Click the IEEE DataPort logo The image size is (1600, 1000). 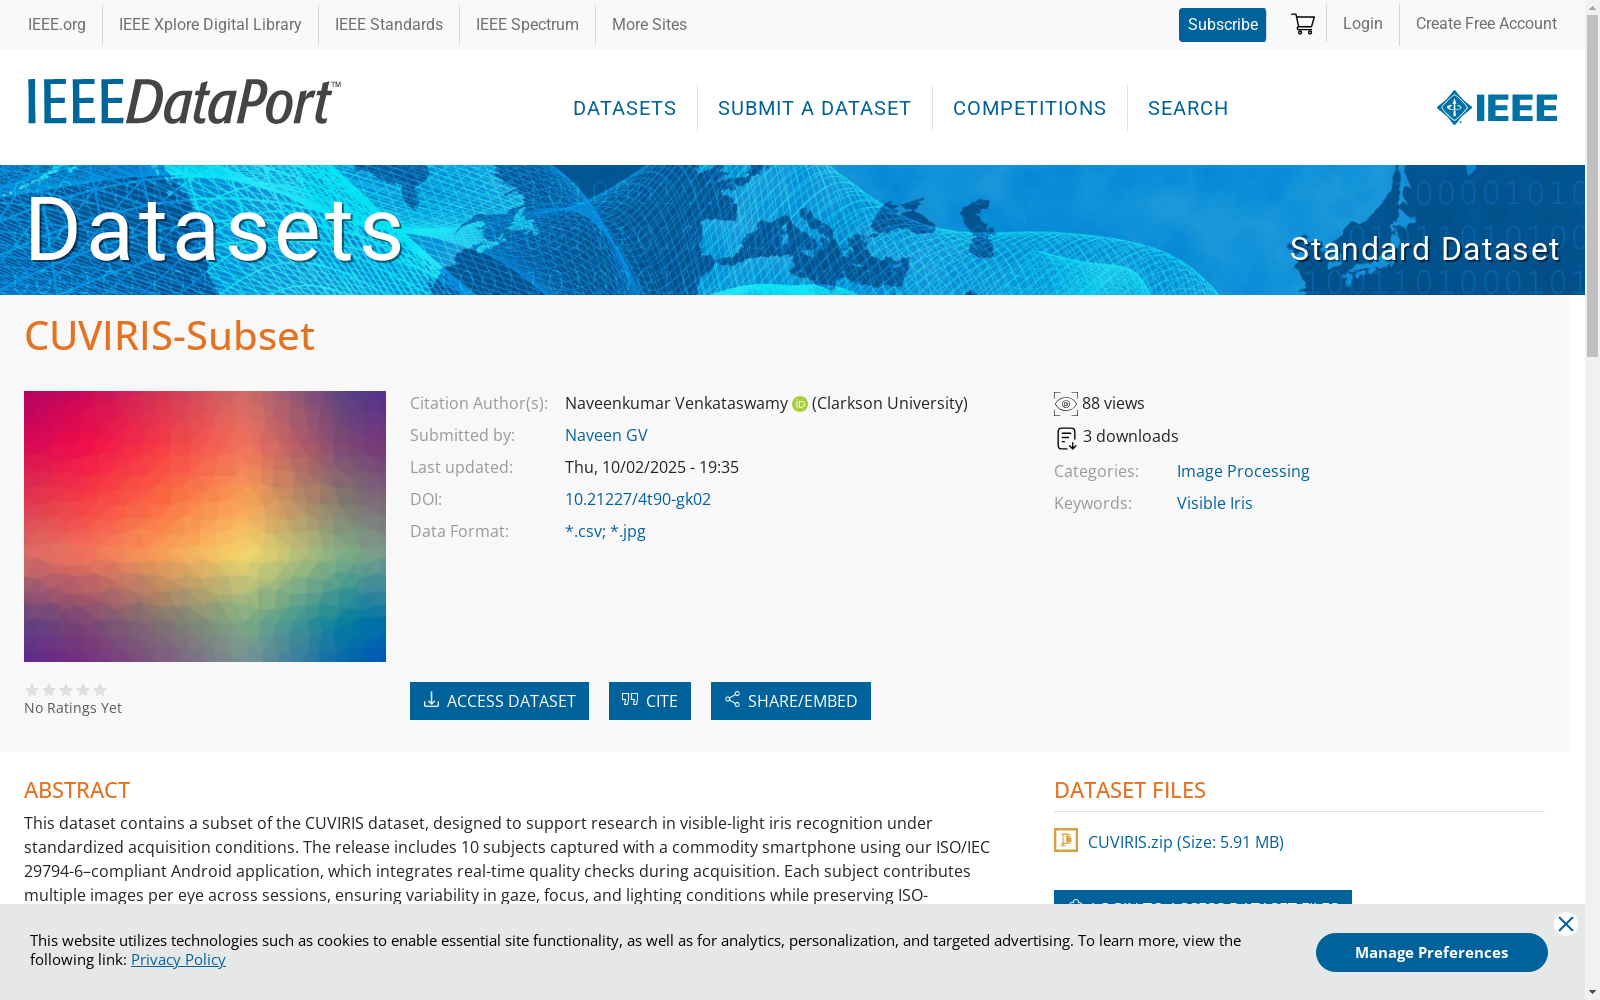tap(183, 102)
